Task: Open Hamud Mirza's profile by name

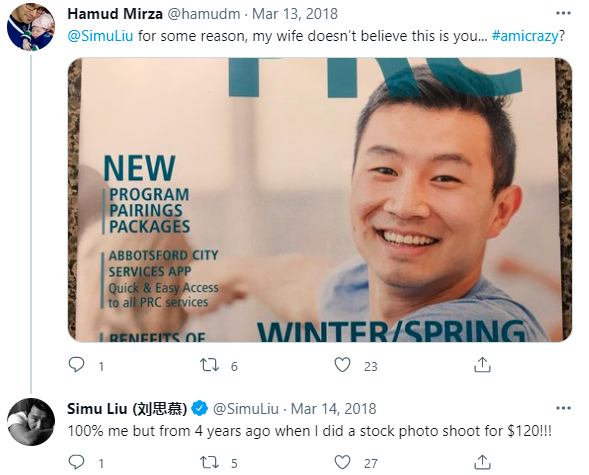Action: pyautogui.click(x=115, y=14)
